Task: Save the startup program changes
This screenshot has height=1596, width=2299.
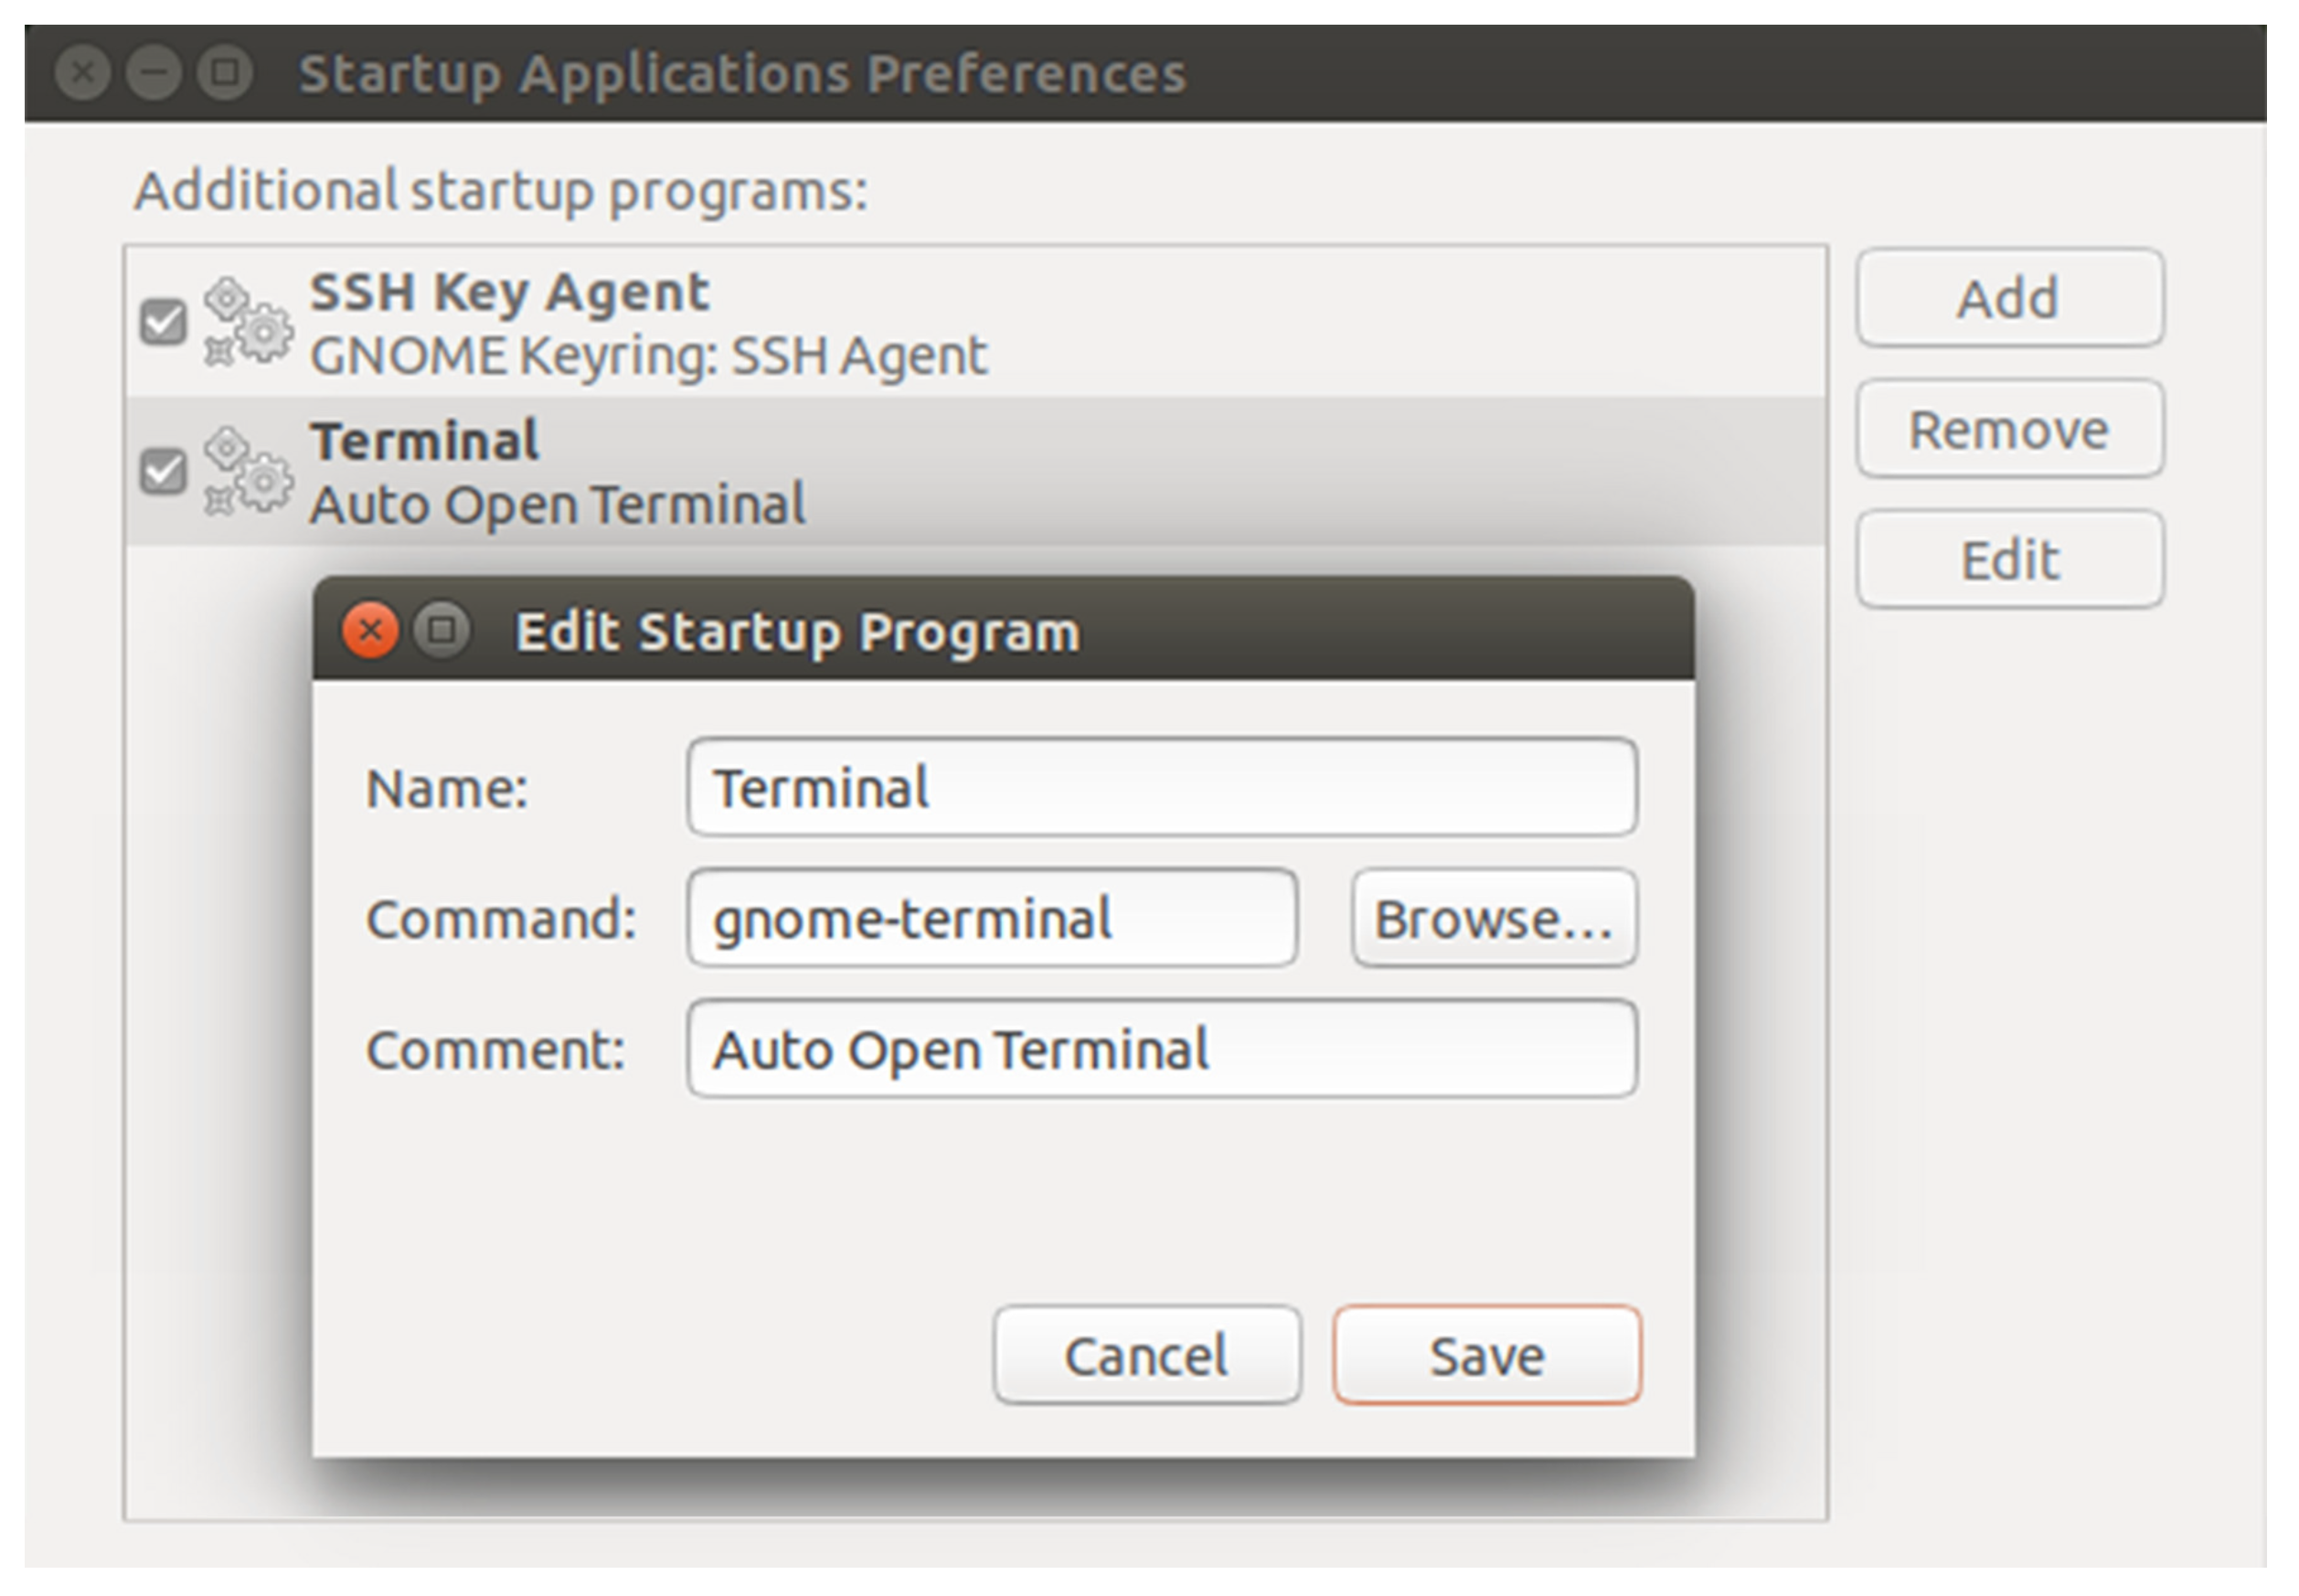Action: pyautogui.click(x=1486, y=1356)
